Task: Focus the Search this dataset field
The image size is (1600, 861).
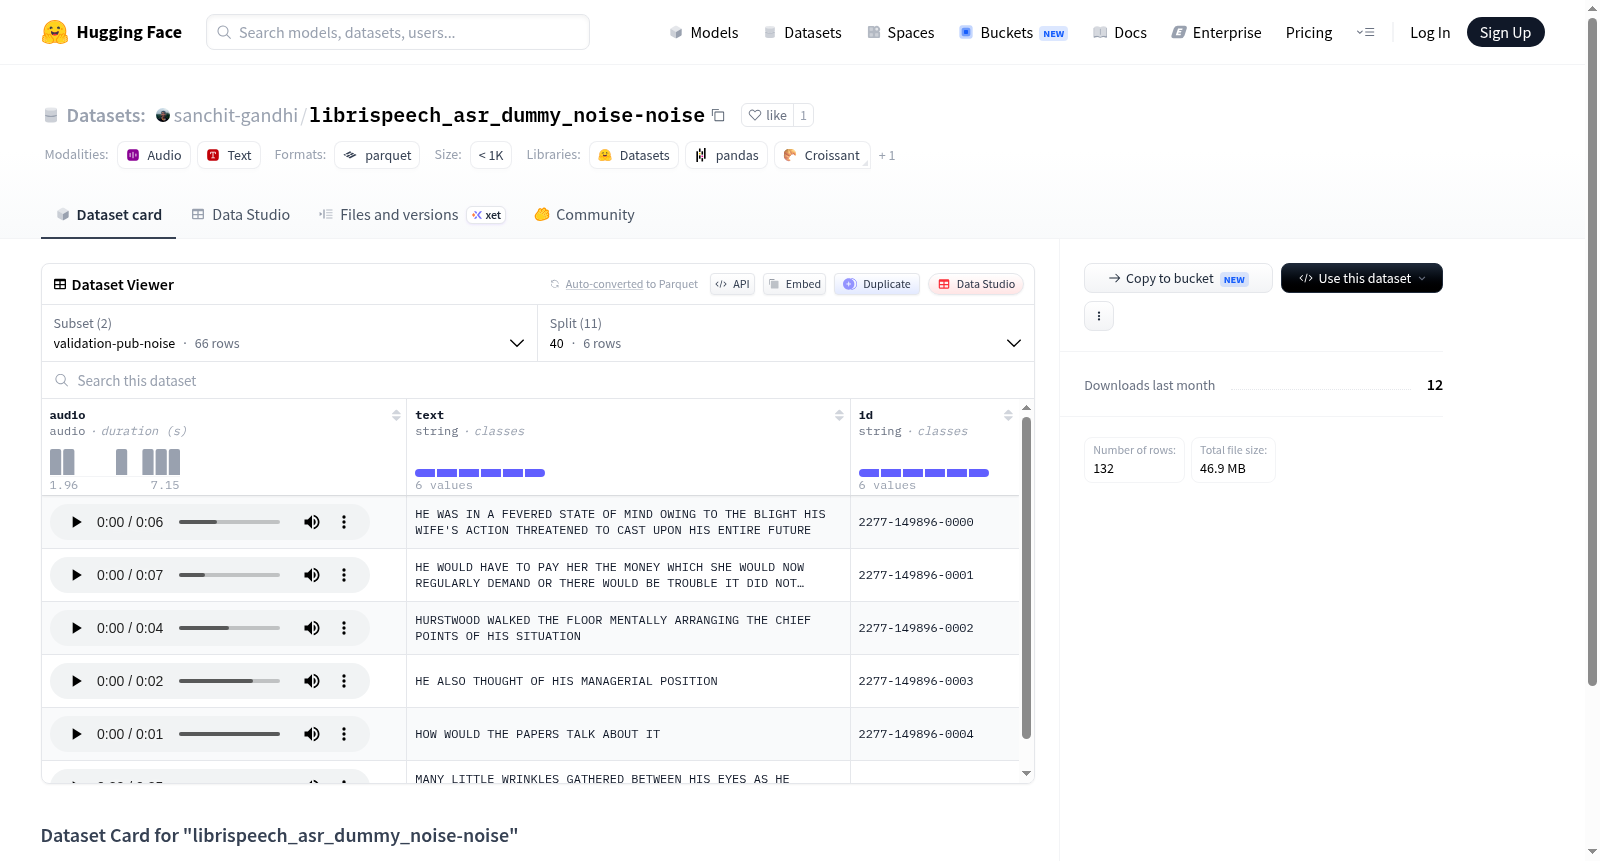Action: point(538,380)
